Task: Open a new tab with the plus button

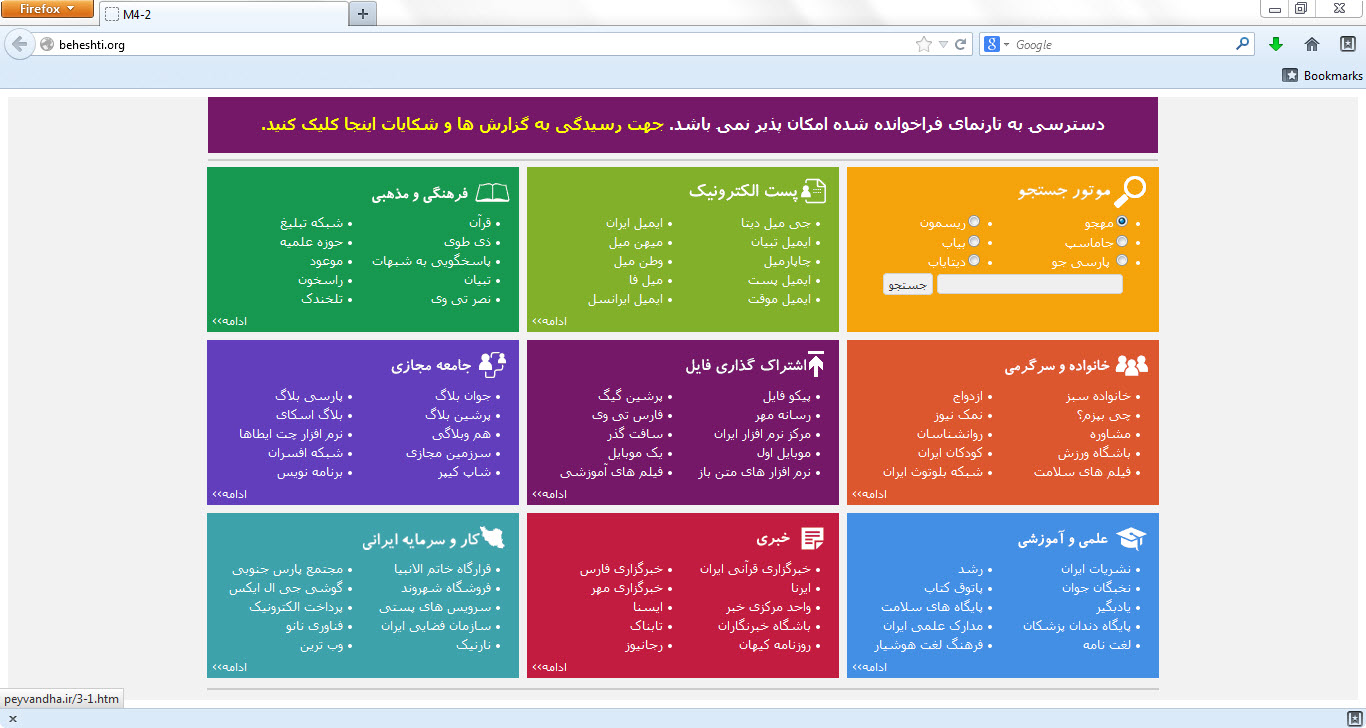Action: tap(363, 13)
